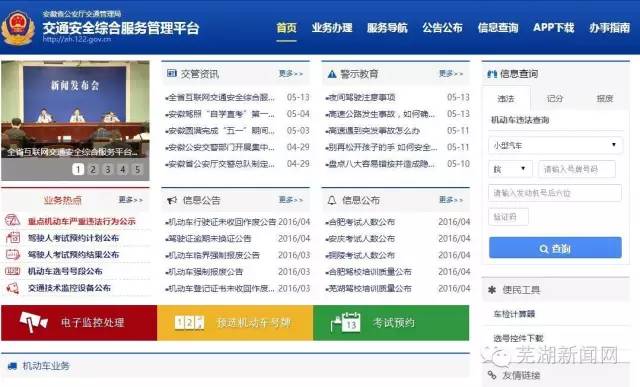Open the 小型汽车 vehicle type dropdown
The image size is (640, 387).
[x=556, y=145]
